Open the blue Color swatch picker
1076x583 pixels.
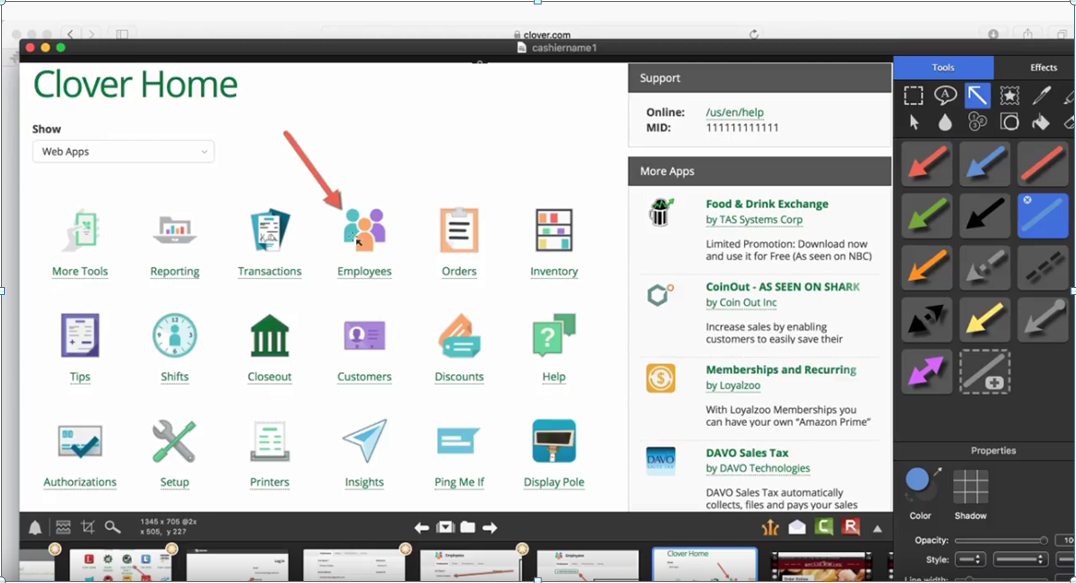click(917, 481)
